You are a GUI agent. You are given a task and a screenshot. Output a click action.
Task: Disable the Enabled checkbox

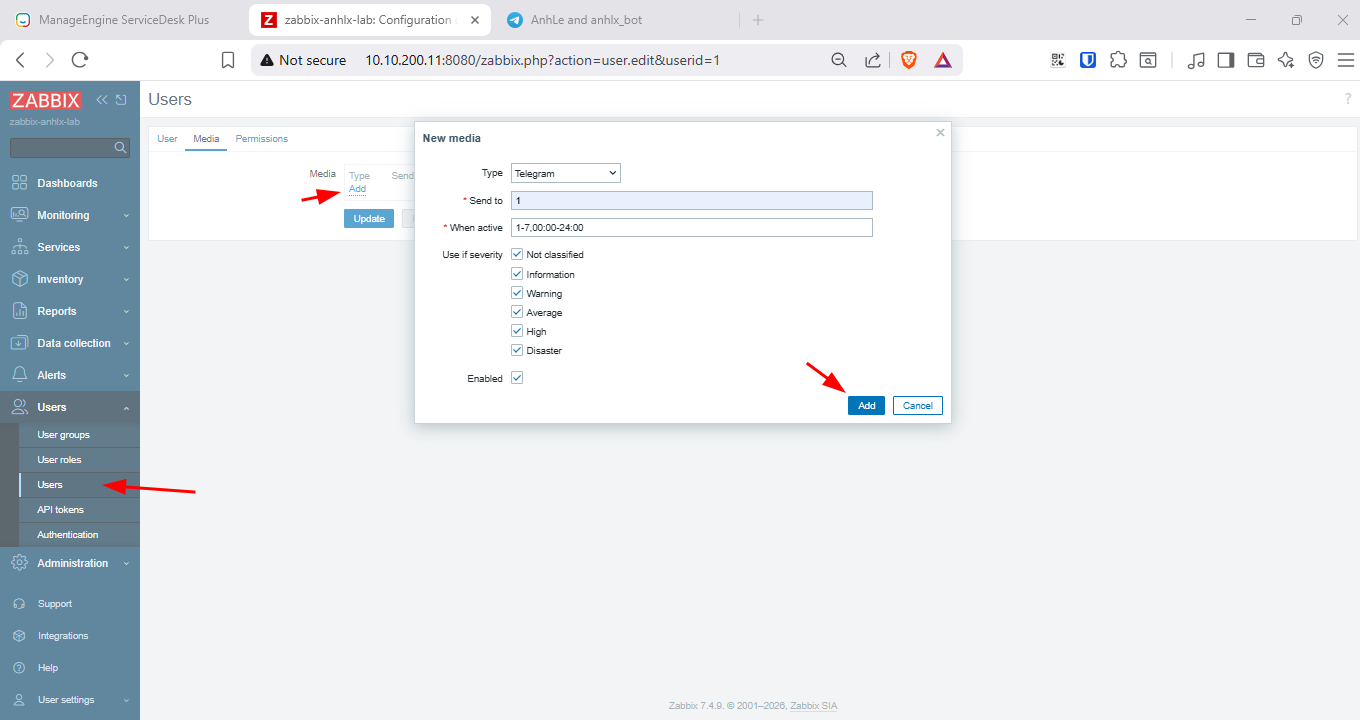517,378
